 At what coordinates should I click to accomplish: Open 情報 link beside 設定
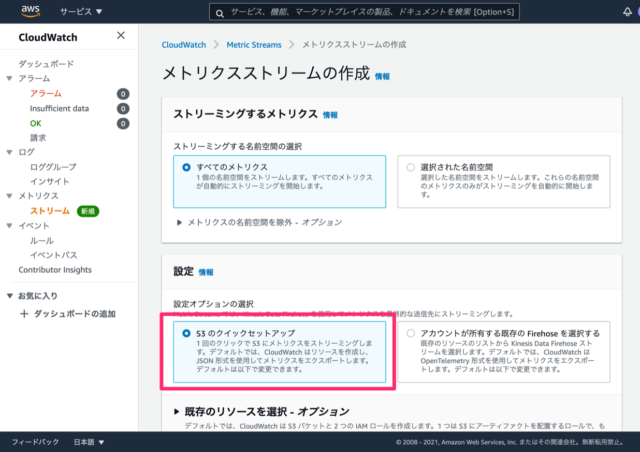(x=206, y=272)
